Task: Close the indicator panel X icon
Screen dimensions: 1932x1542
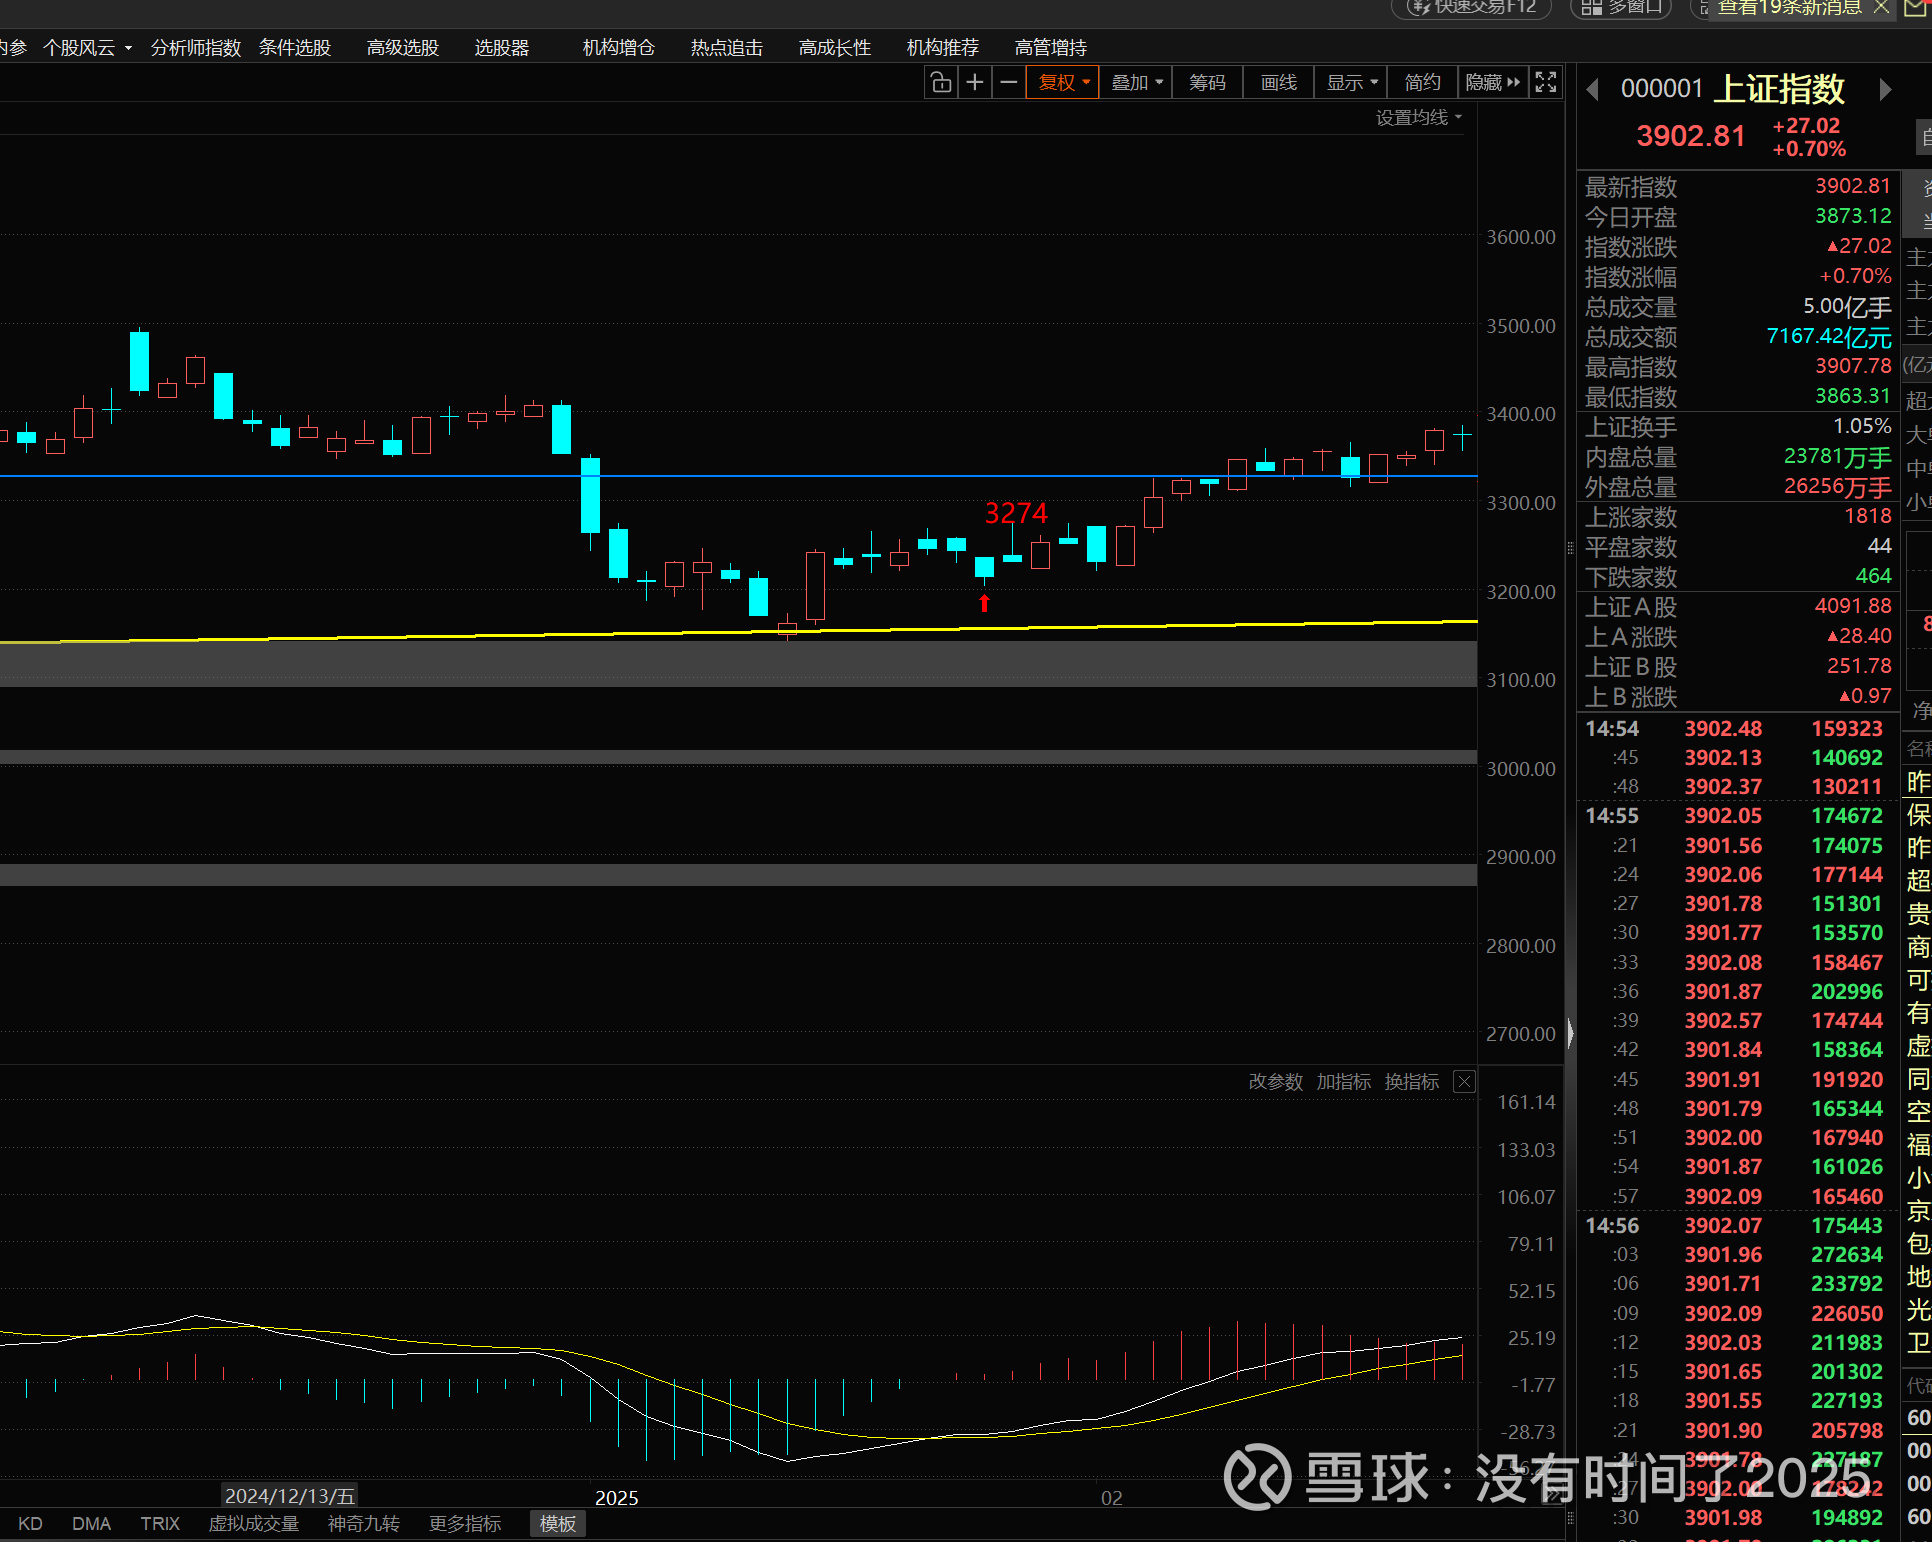Action: (x=1464, y=1082)
